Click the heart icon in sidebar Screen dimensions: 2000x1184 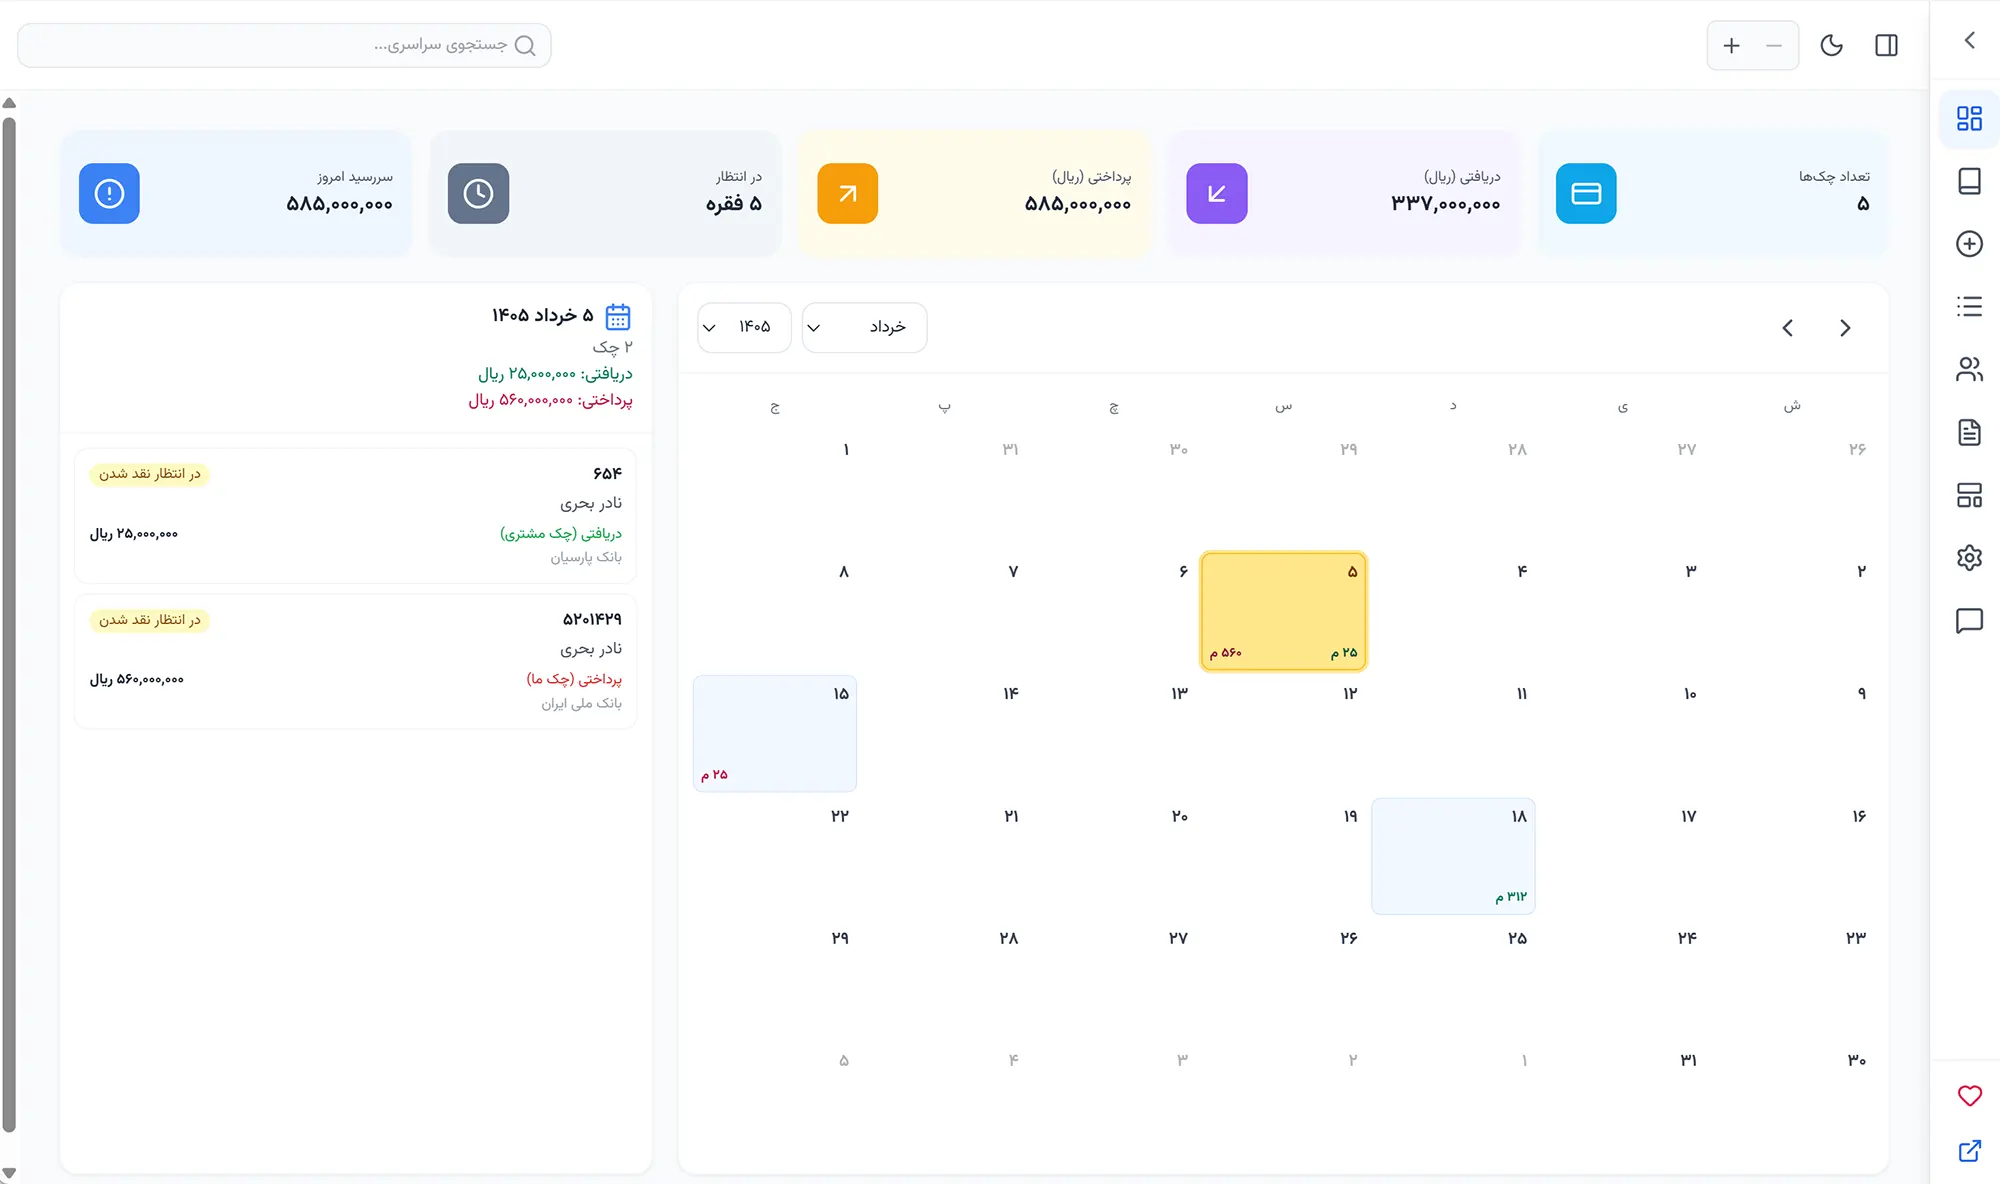pyautogui.click(x=1969, y=1096)
